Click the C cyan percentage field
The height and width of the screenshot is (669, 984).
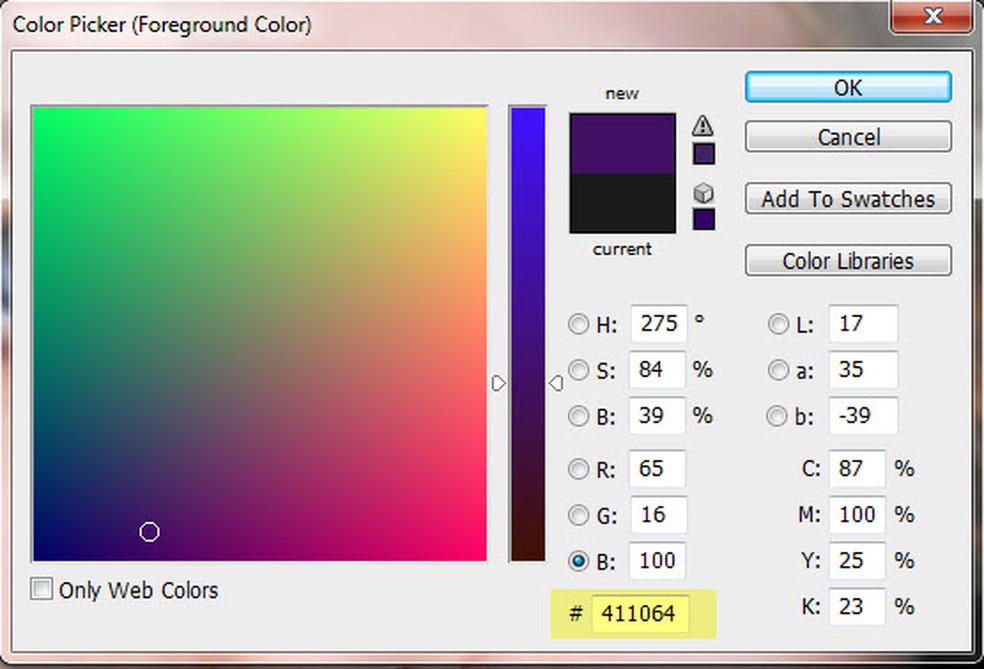coord(856,469)
